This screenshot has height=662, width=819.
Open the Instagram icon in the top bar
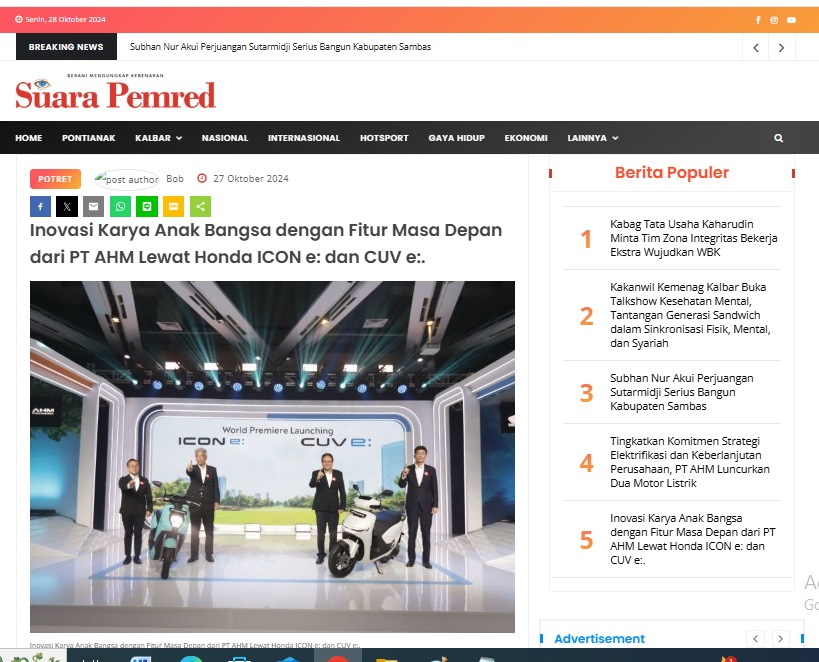click(x=774, y=20)
